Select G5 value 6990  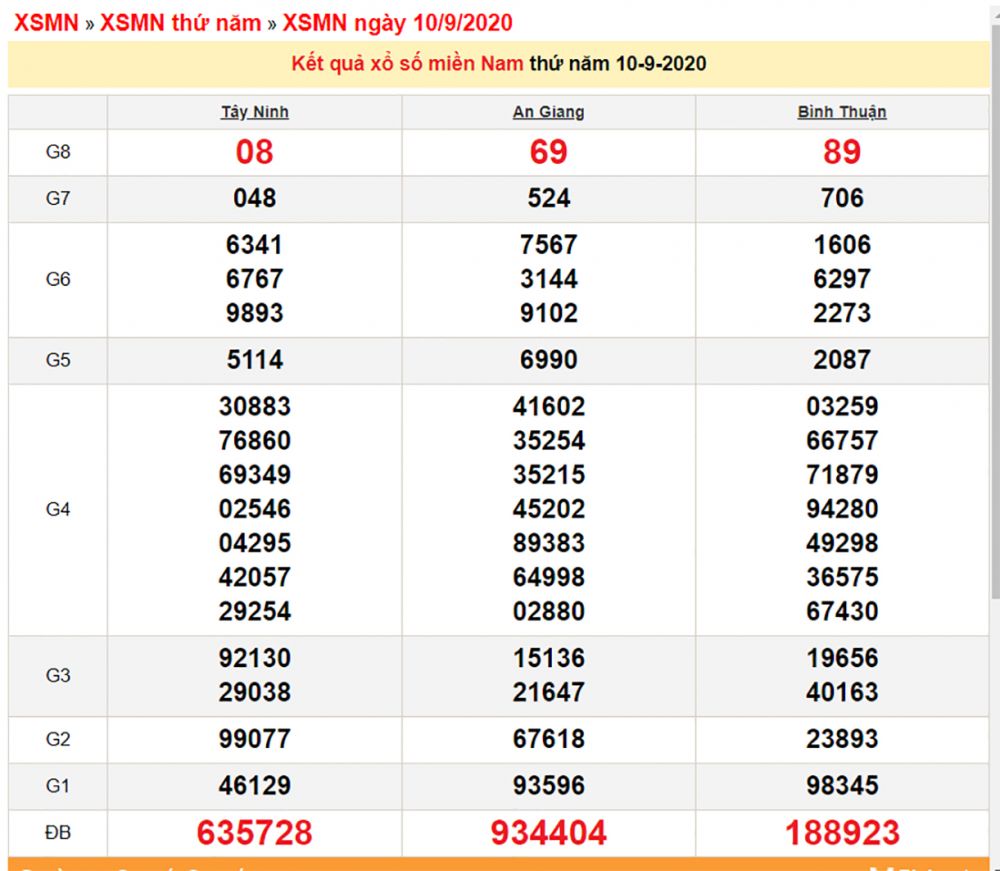click(x=548, y=360)
